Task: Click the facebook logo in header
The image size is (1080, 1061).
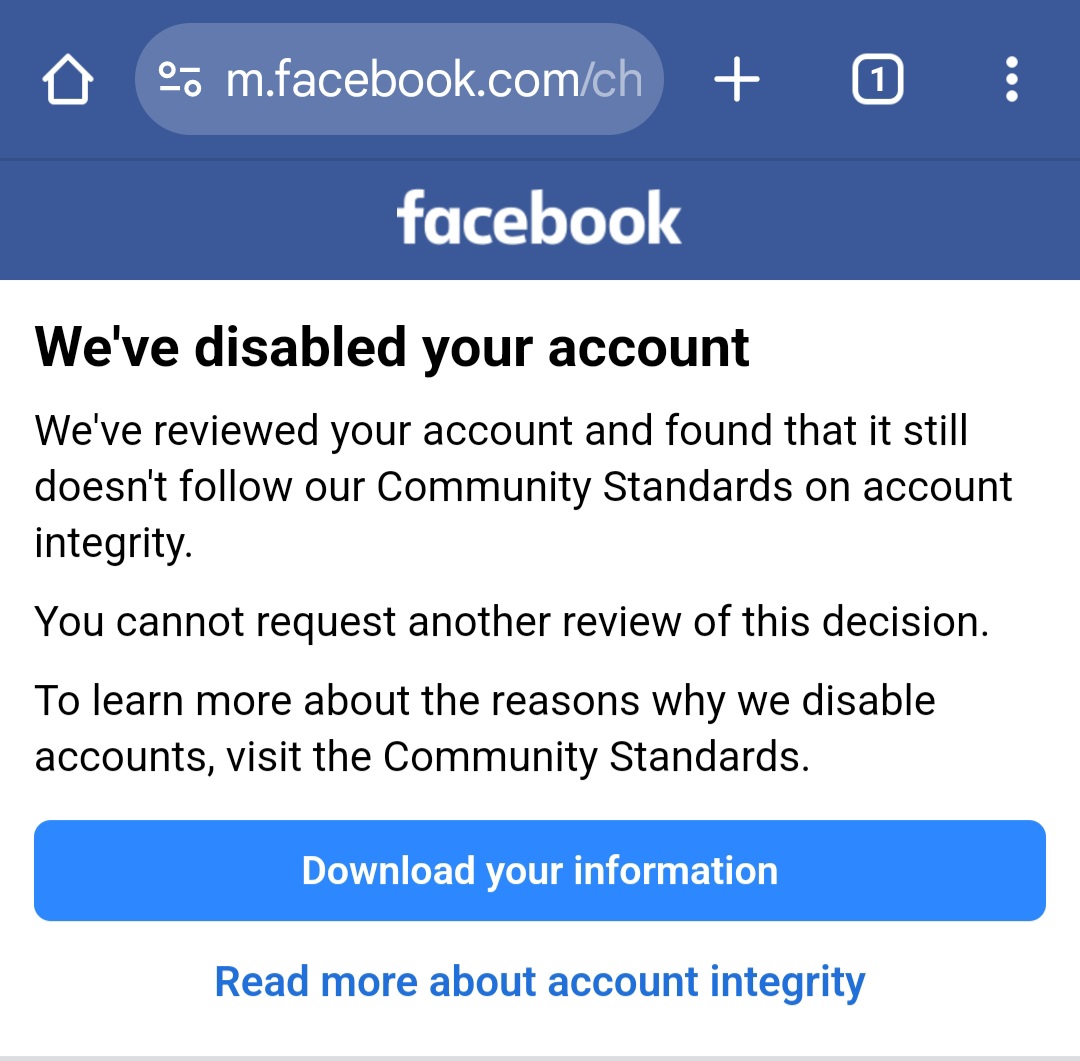Action: [x=539, y=218]
